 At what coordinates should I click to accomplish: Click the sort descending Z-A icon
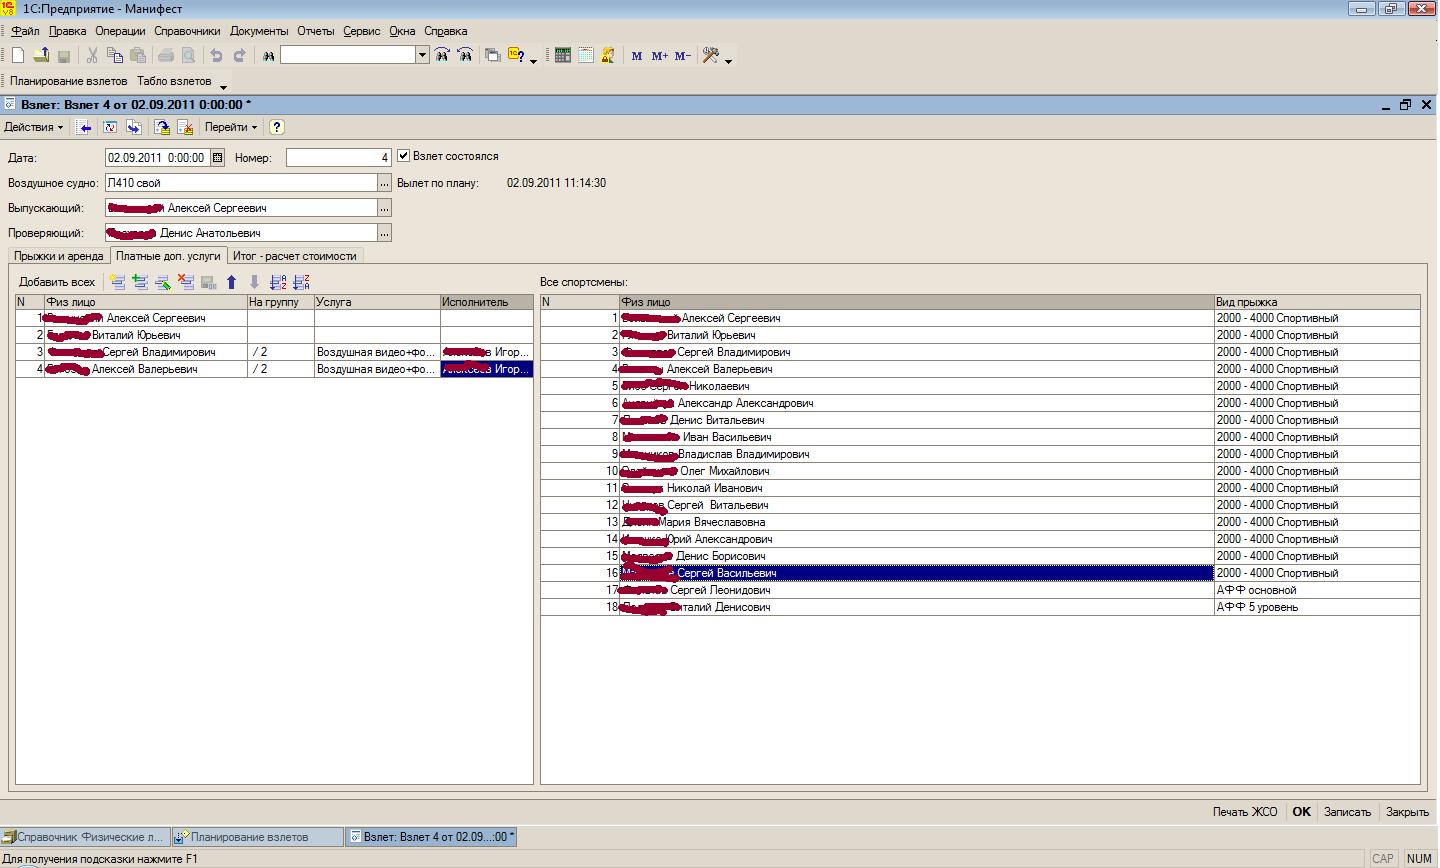point(301,282)
